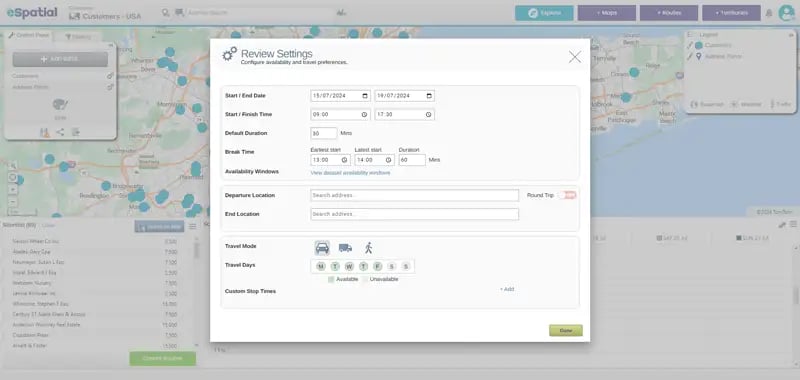The image size is (800, 380).
Task: Click the end date field 19/07/2024
Action: tap(405, 96)
